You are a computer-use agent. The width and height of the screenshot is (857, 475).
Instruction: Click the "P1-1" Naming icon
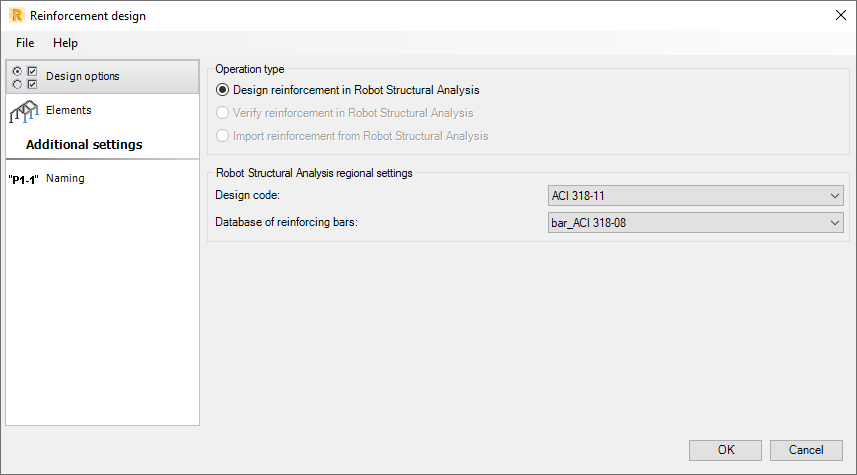(x=23, y=179)
